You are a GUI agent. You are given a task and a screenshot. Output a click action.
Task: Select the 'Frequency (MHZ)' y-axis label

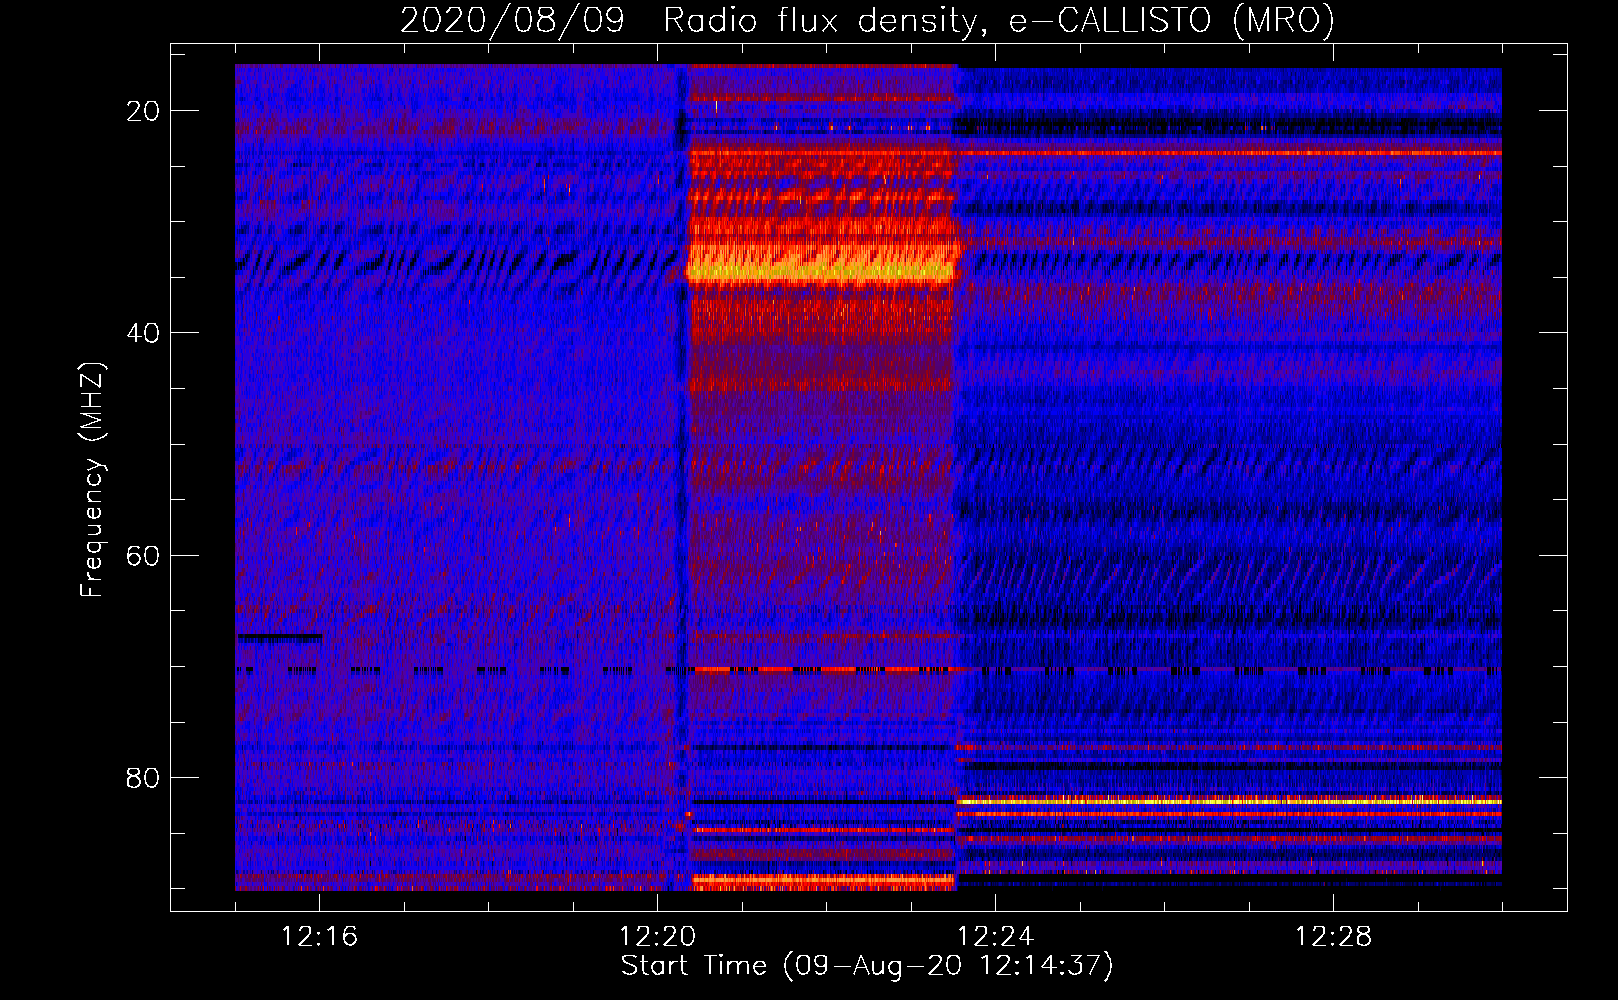[92, 480]
